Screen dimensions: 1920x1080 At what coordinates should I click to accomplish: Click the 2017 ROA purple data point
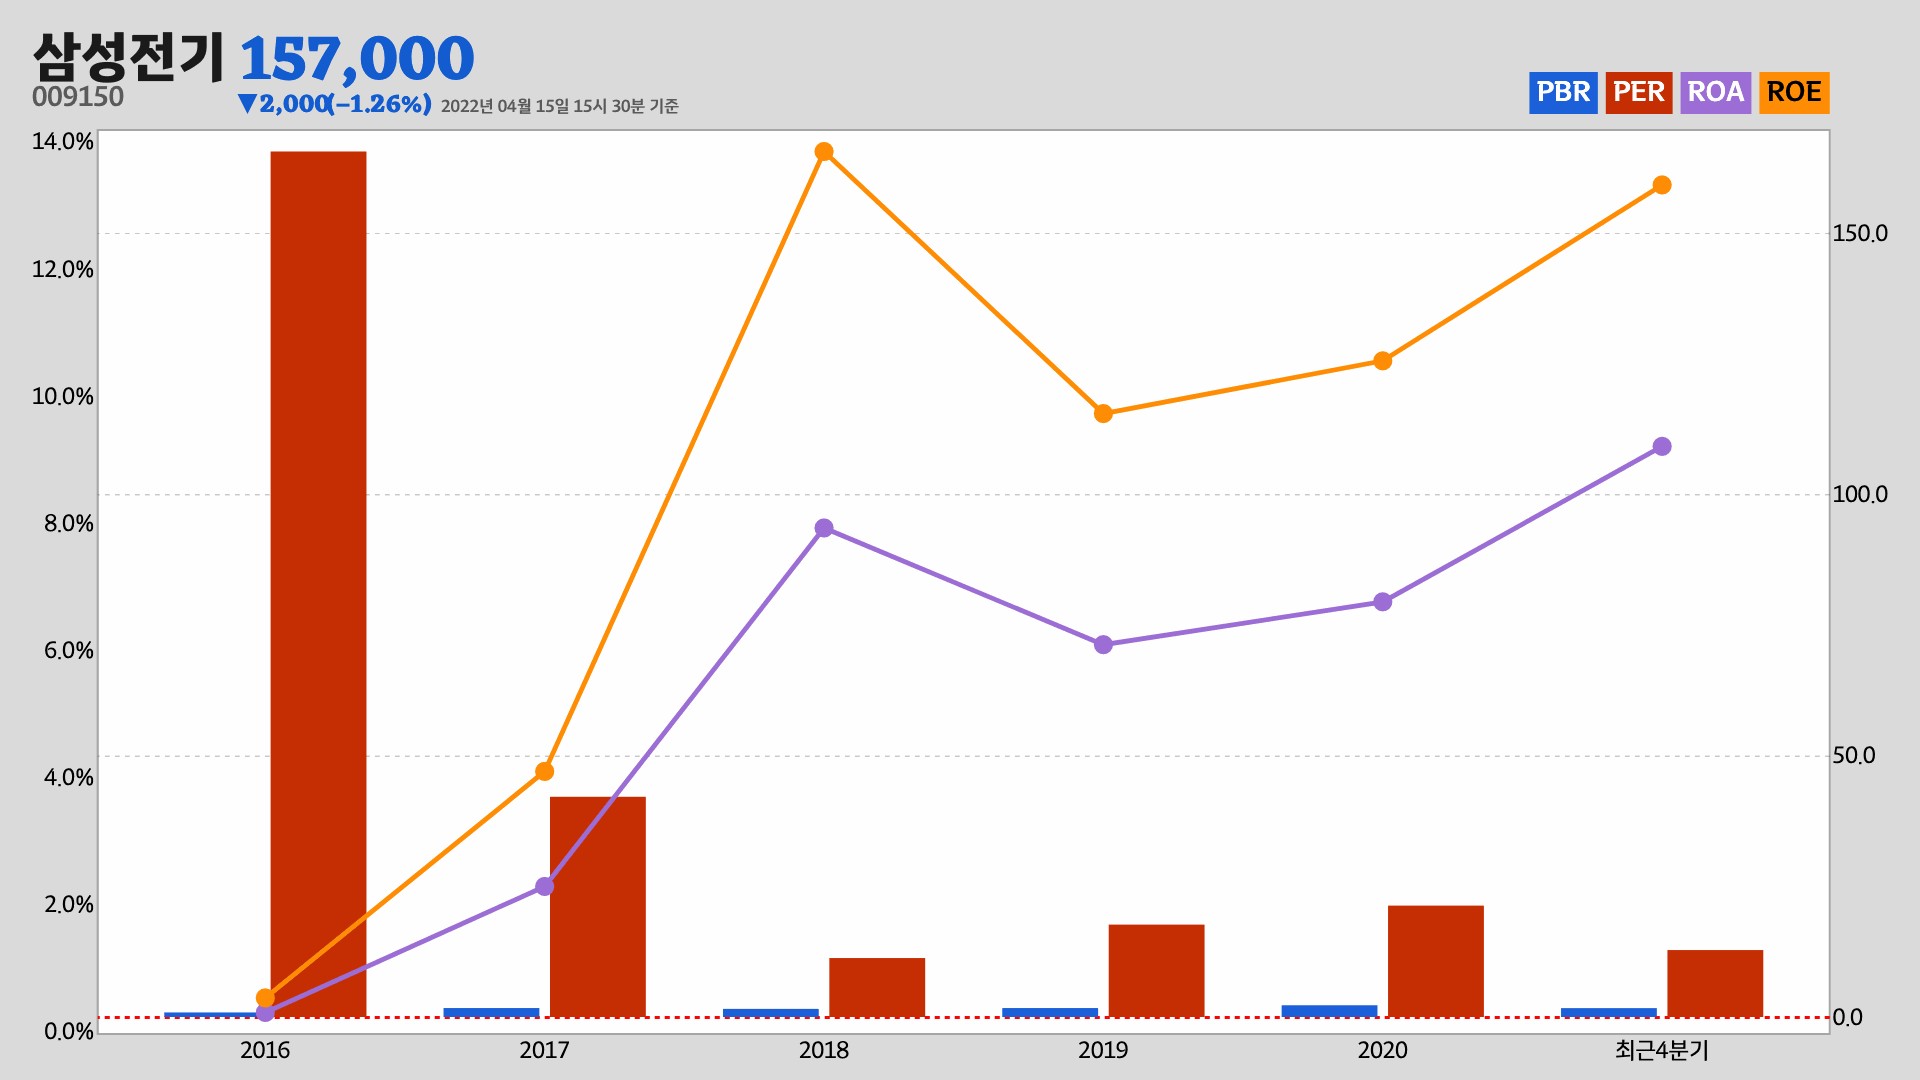544,886
